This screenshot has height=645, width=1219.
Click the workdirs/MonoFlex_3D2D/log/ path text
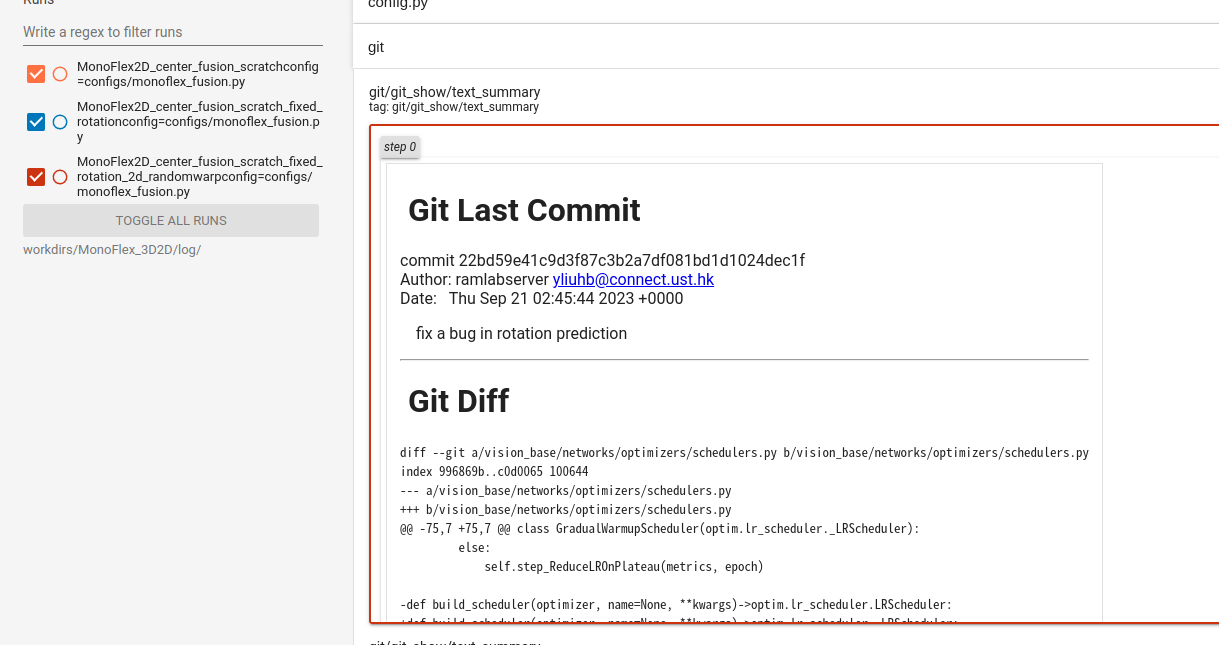click(x=112, y=249)
